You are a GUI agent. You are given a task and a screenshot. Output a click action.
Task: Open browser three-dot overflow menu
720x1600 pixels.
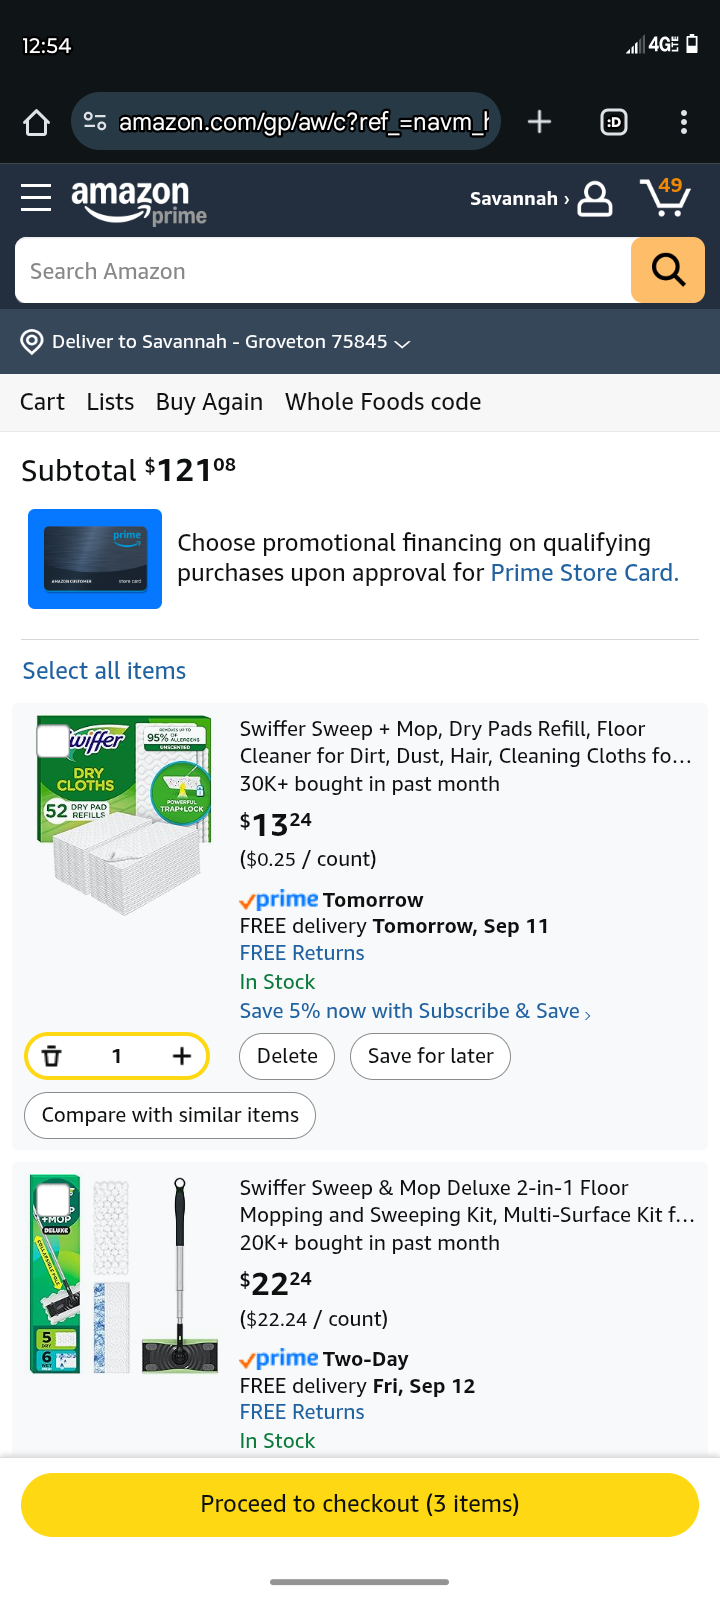[684, 122]
